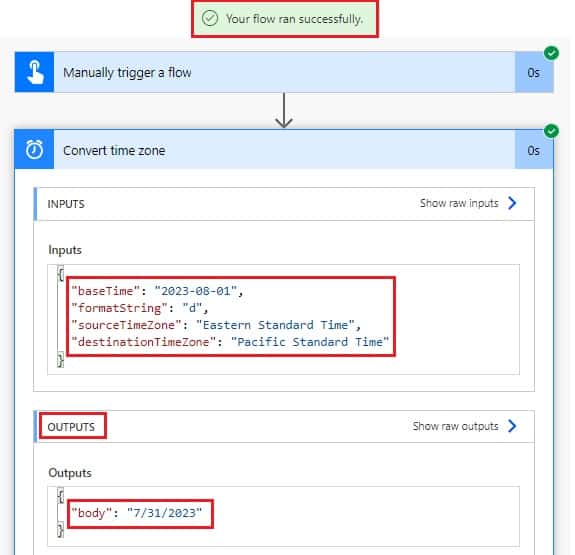Click the body output value 7/31/2023
The height and width of the screenshot is (555, 575).
click(164, 513)
